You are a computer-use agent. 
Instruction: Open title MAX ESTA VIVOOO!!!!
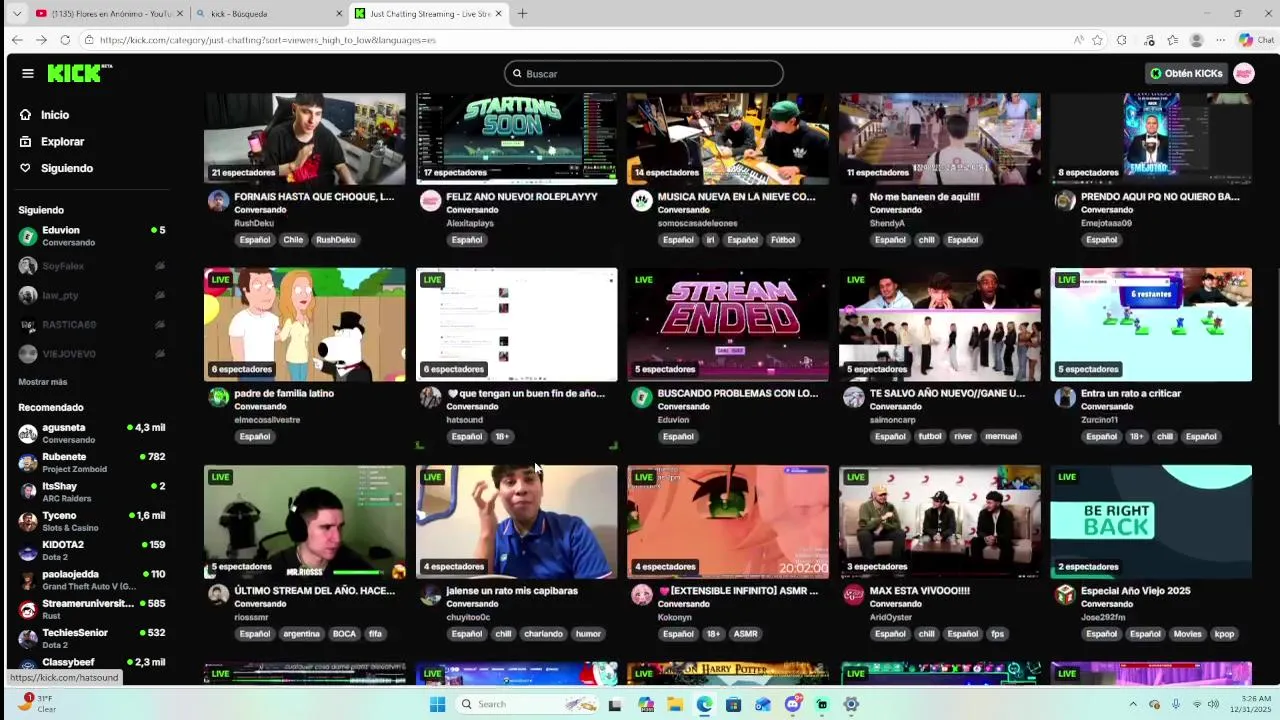(x=920, y=591)
